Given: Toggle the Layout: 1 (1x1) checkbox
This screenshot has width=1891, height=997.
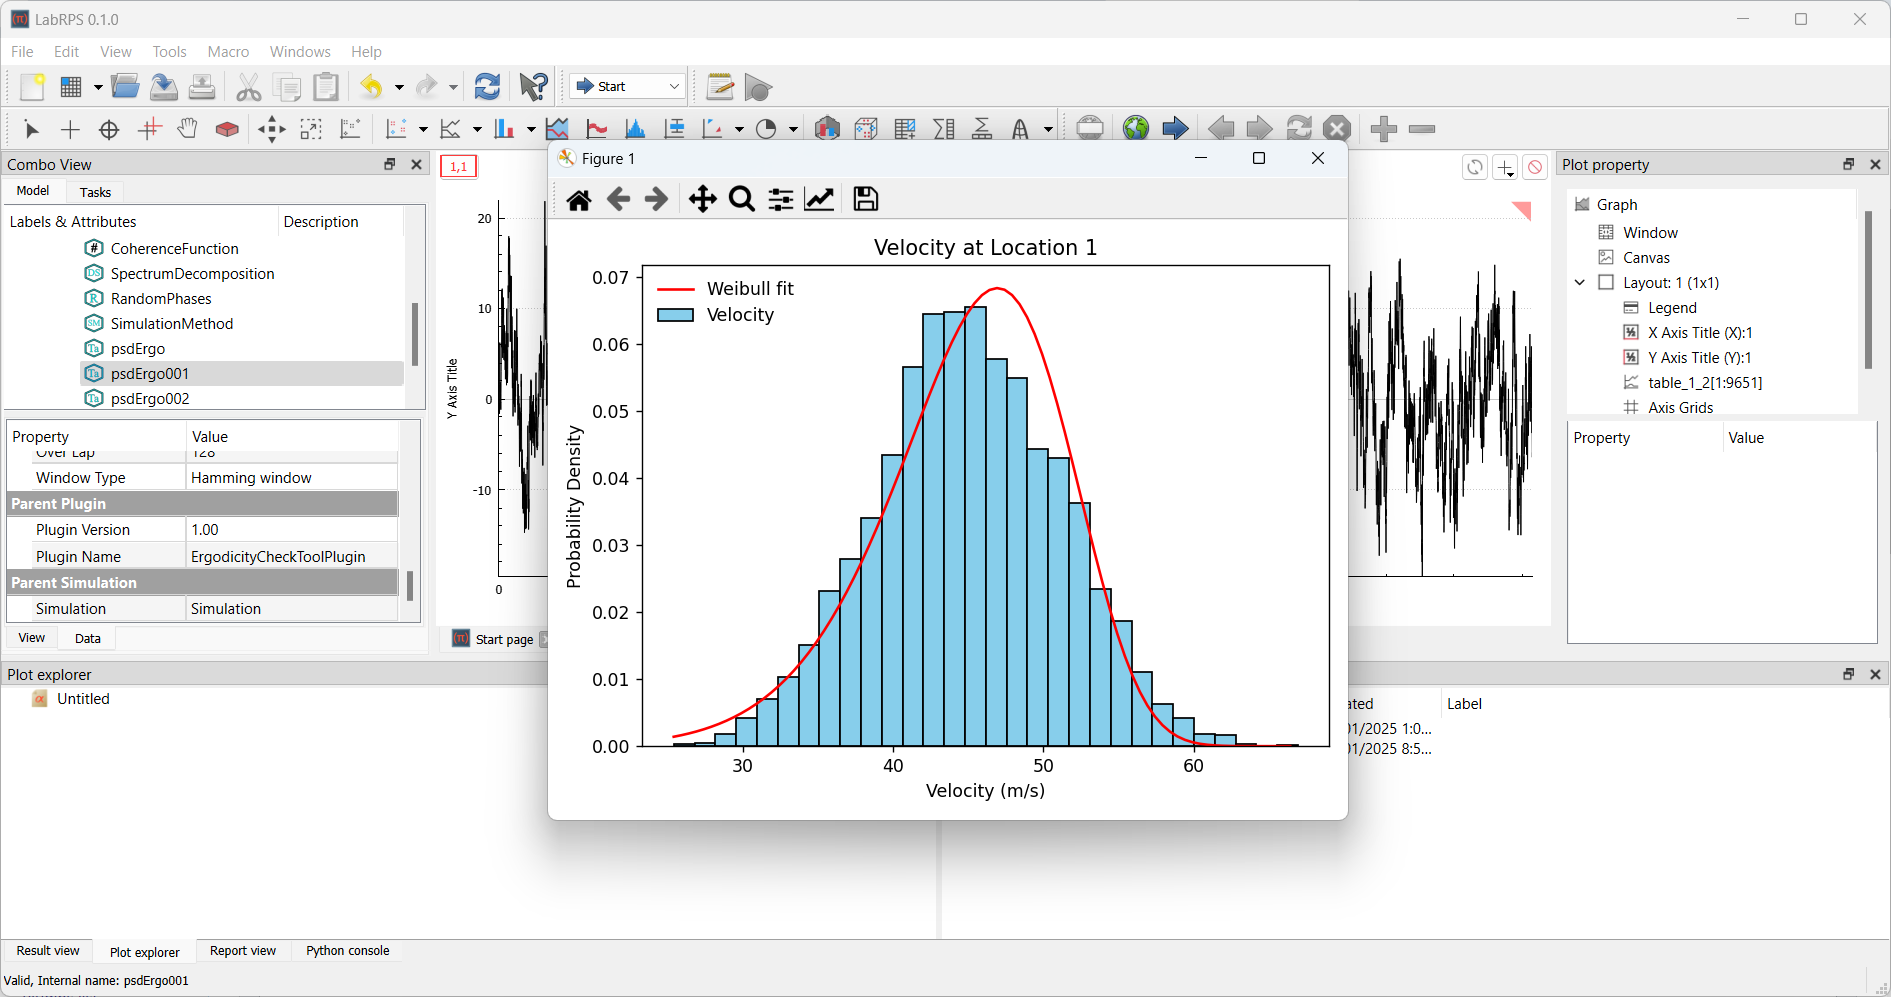Looking at the screenshot, I should 1606,283.
